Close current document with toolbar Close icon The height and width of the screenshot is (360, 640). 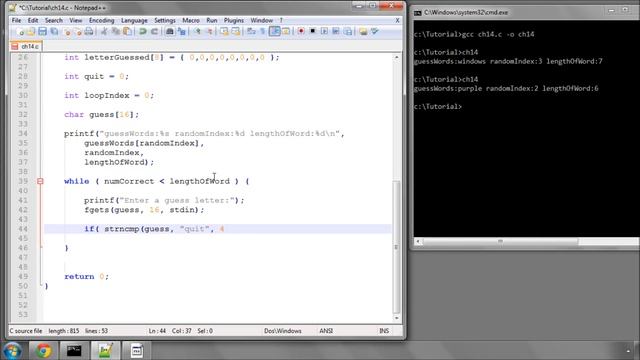67,31
